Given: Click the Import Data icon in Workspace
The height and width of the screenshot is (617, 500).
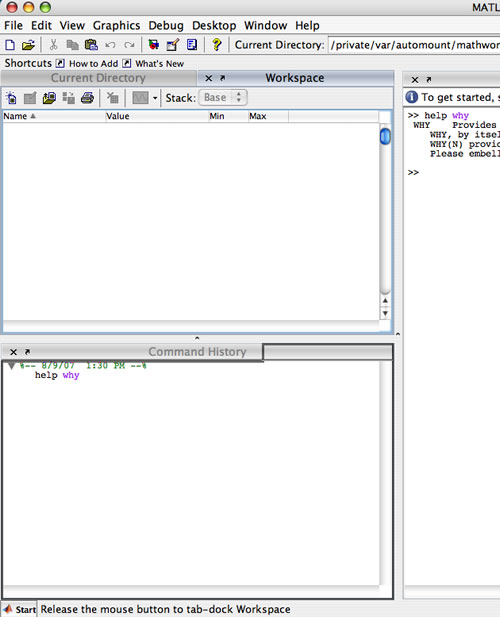Looking at the screenshot, I should 49,98.
